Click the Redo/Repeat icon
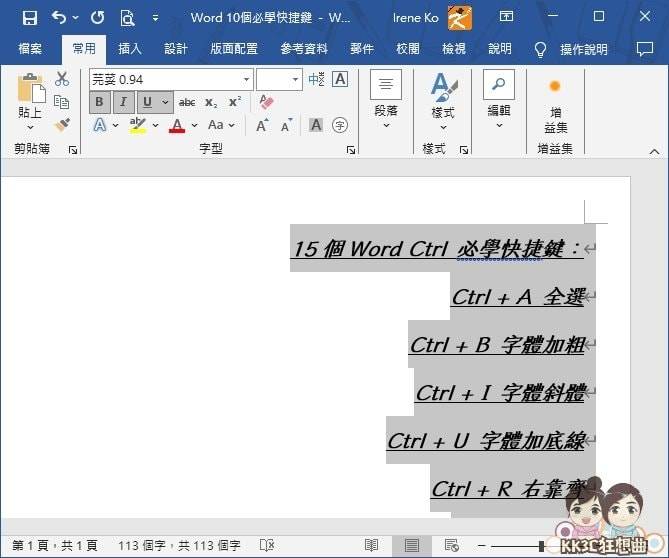Viewport: 669px width, 558px height. [x=98, y=17]
